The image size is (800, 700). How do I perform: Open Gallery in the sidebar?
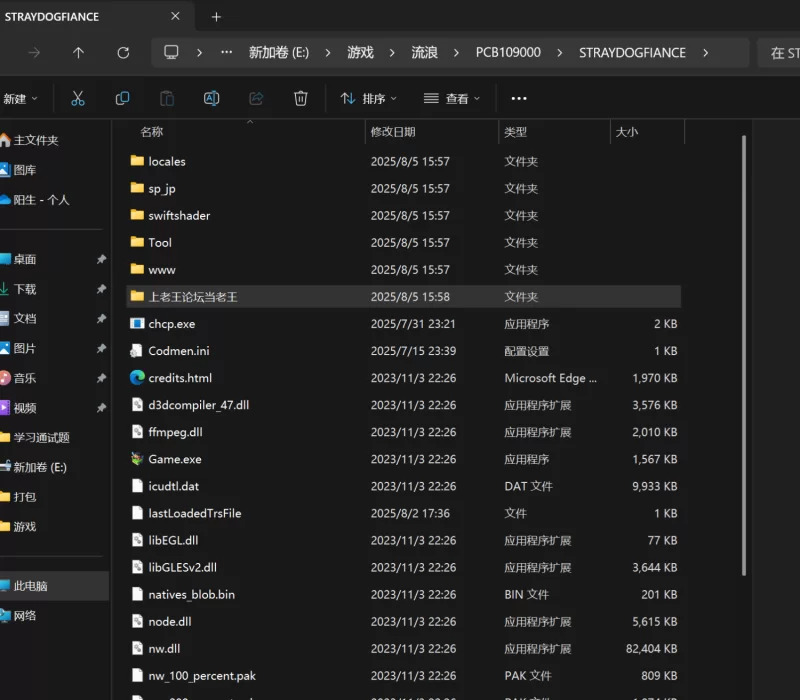(x=19, y=169)
